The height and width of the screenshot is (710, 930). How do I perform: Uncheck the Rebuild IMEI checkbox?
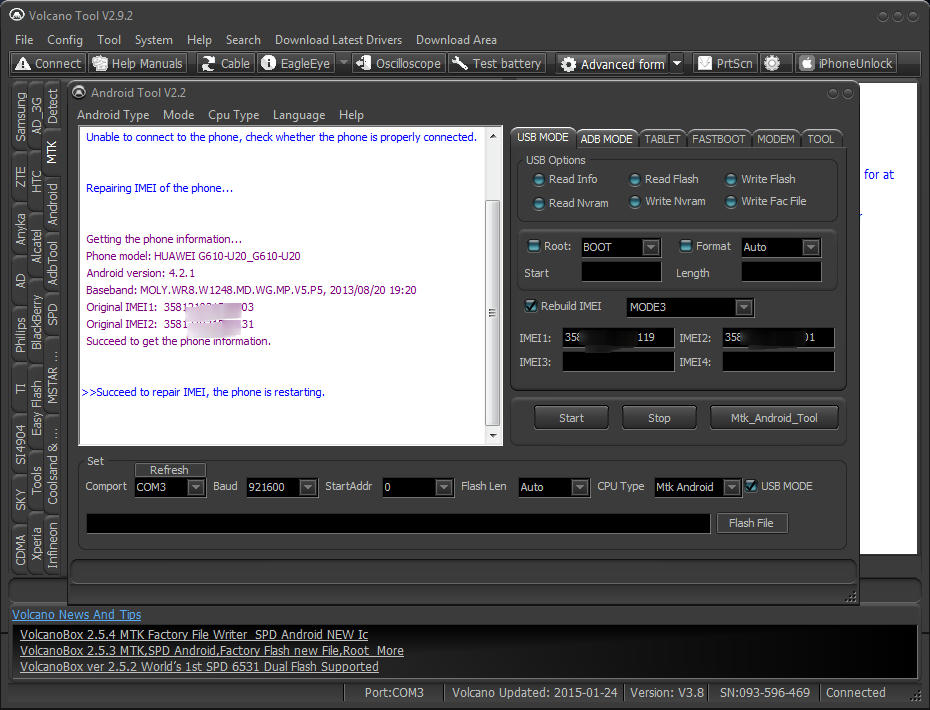(x=531, y=306)
